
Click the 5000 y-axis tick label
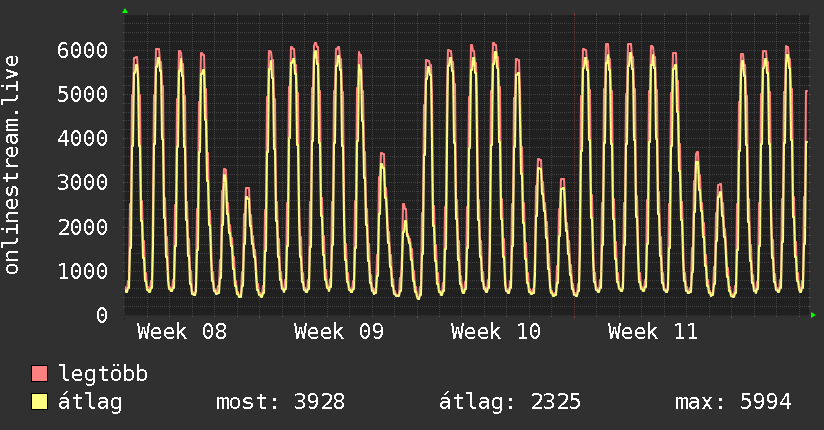[x=82, y=94]
